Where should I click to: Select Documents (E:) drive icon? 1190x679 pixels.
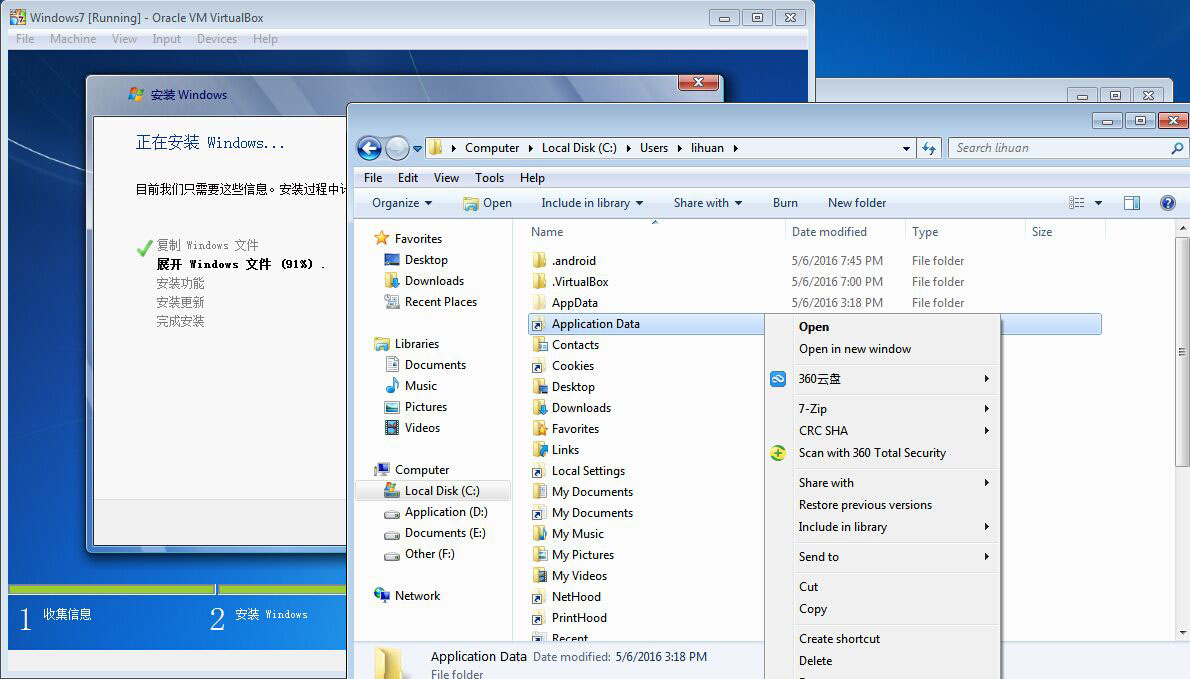click(x=392, y=534)
